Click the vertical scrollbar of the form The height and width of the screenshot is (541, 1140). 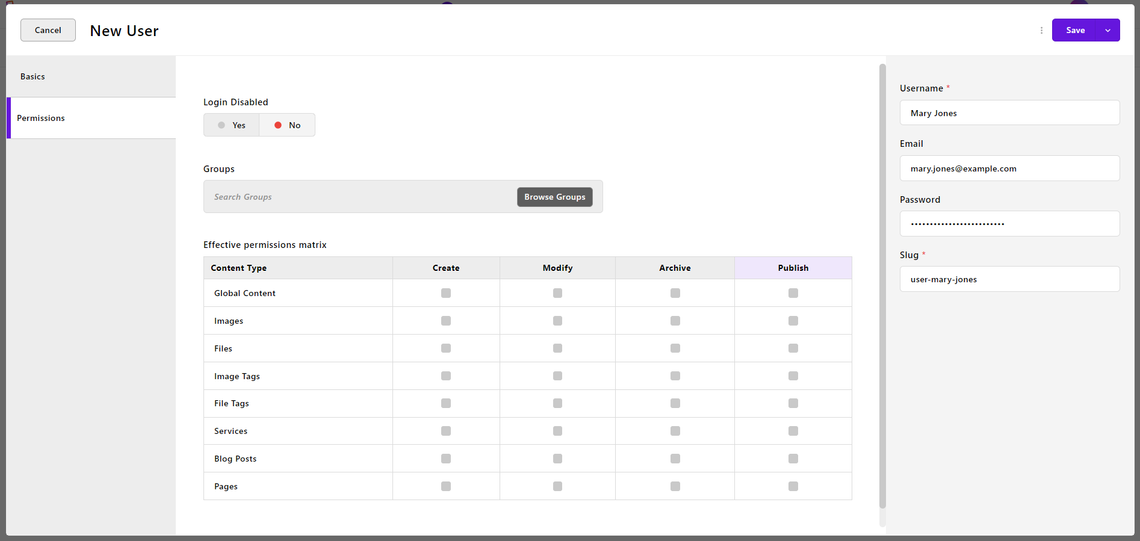coord(883,286)
